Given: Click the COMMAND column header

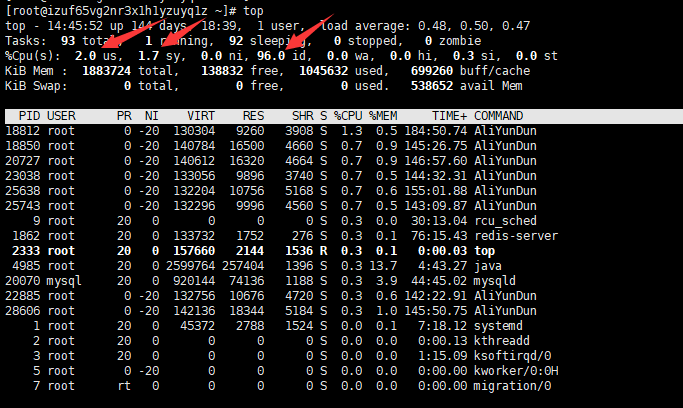Looking at the screenshot, I should coord(498,116).
